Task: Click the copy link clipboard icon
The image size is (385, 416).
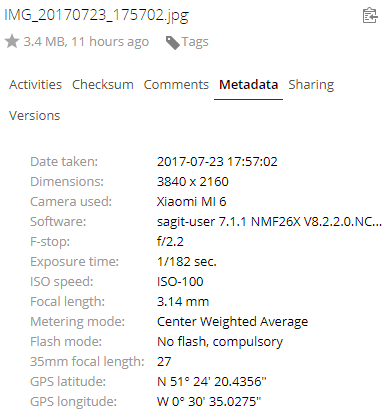Action: tap(370, 15)
